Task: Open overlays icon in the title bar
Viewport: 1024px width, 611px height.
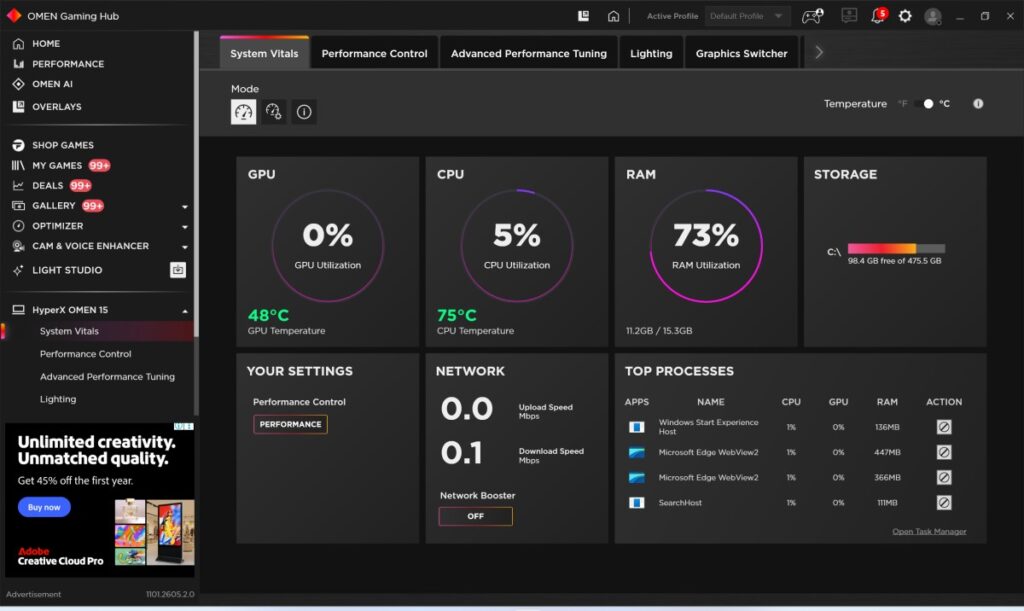Action: (583, 16)
